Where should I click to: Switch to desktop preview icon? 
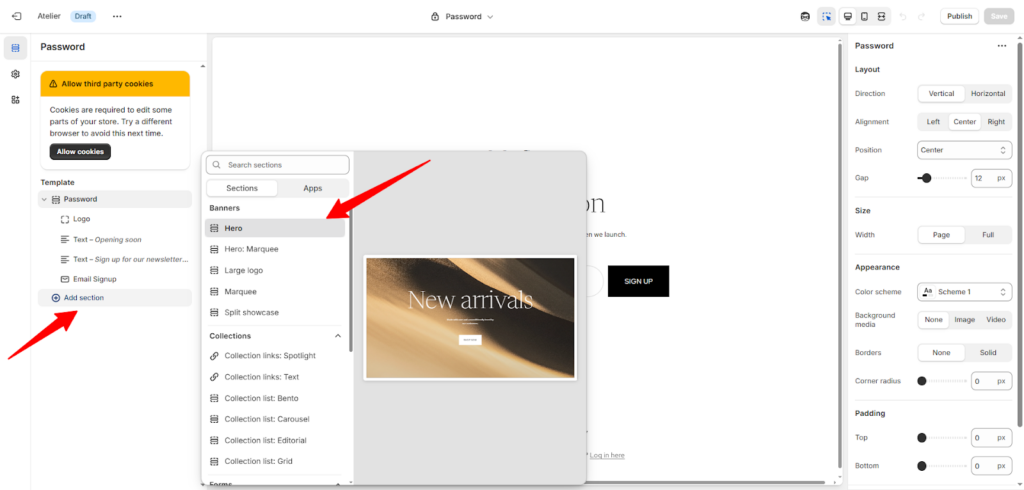847,16
